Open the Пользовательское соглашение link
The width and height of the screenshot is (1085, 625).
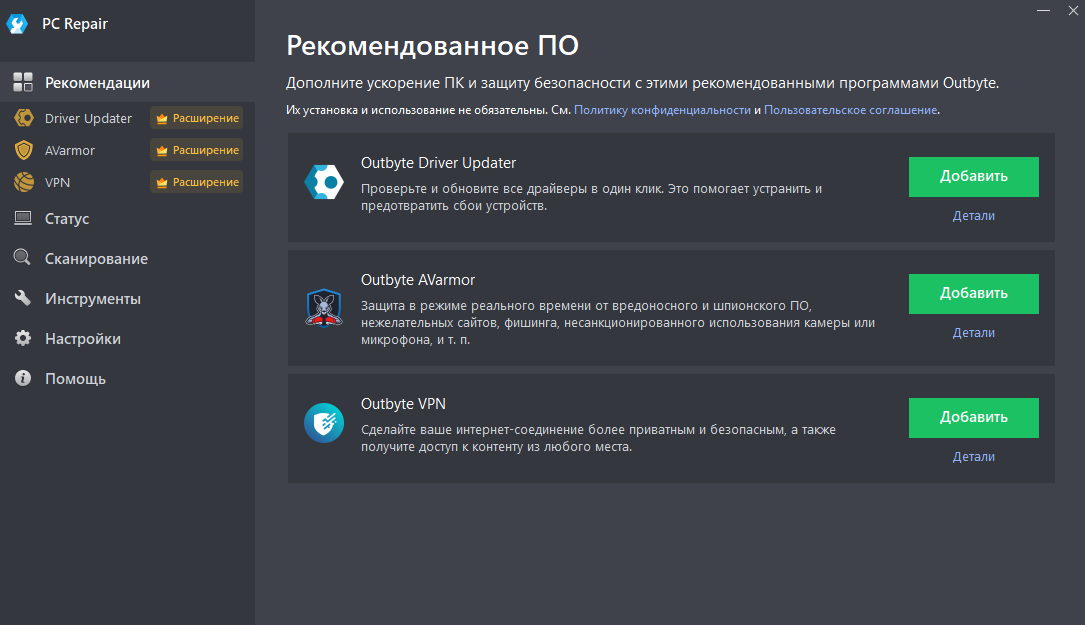click(x=850, y=110)
